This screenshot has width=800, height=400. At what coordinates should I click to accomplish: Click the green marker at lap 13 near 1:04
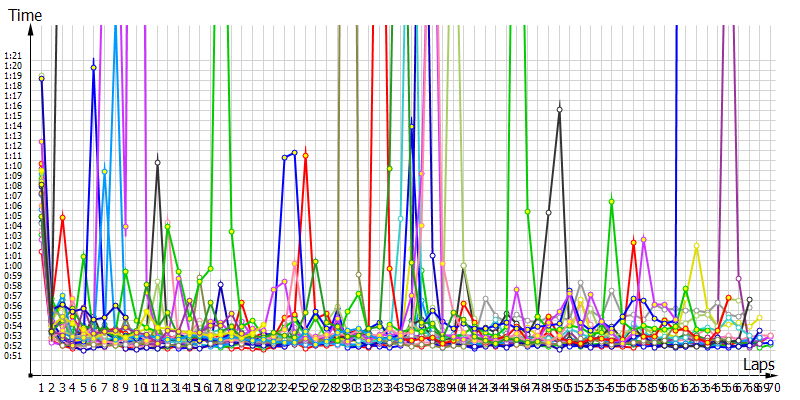[x=168, y=227]
